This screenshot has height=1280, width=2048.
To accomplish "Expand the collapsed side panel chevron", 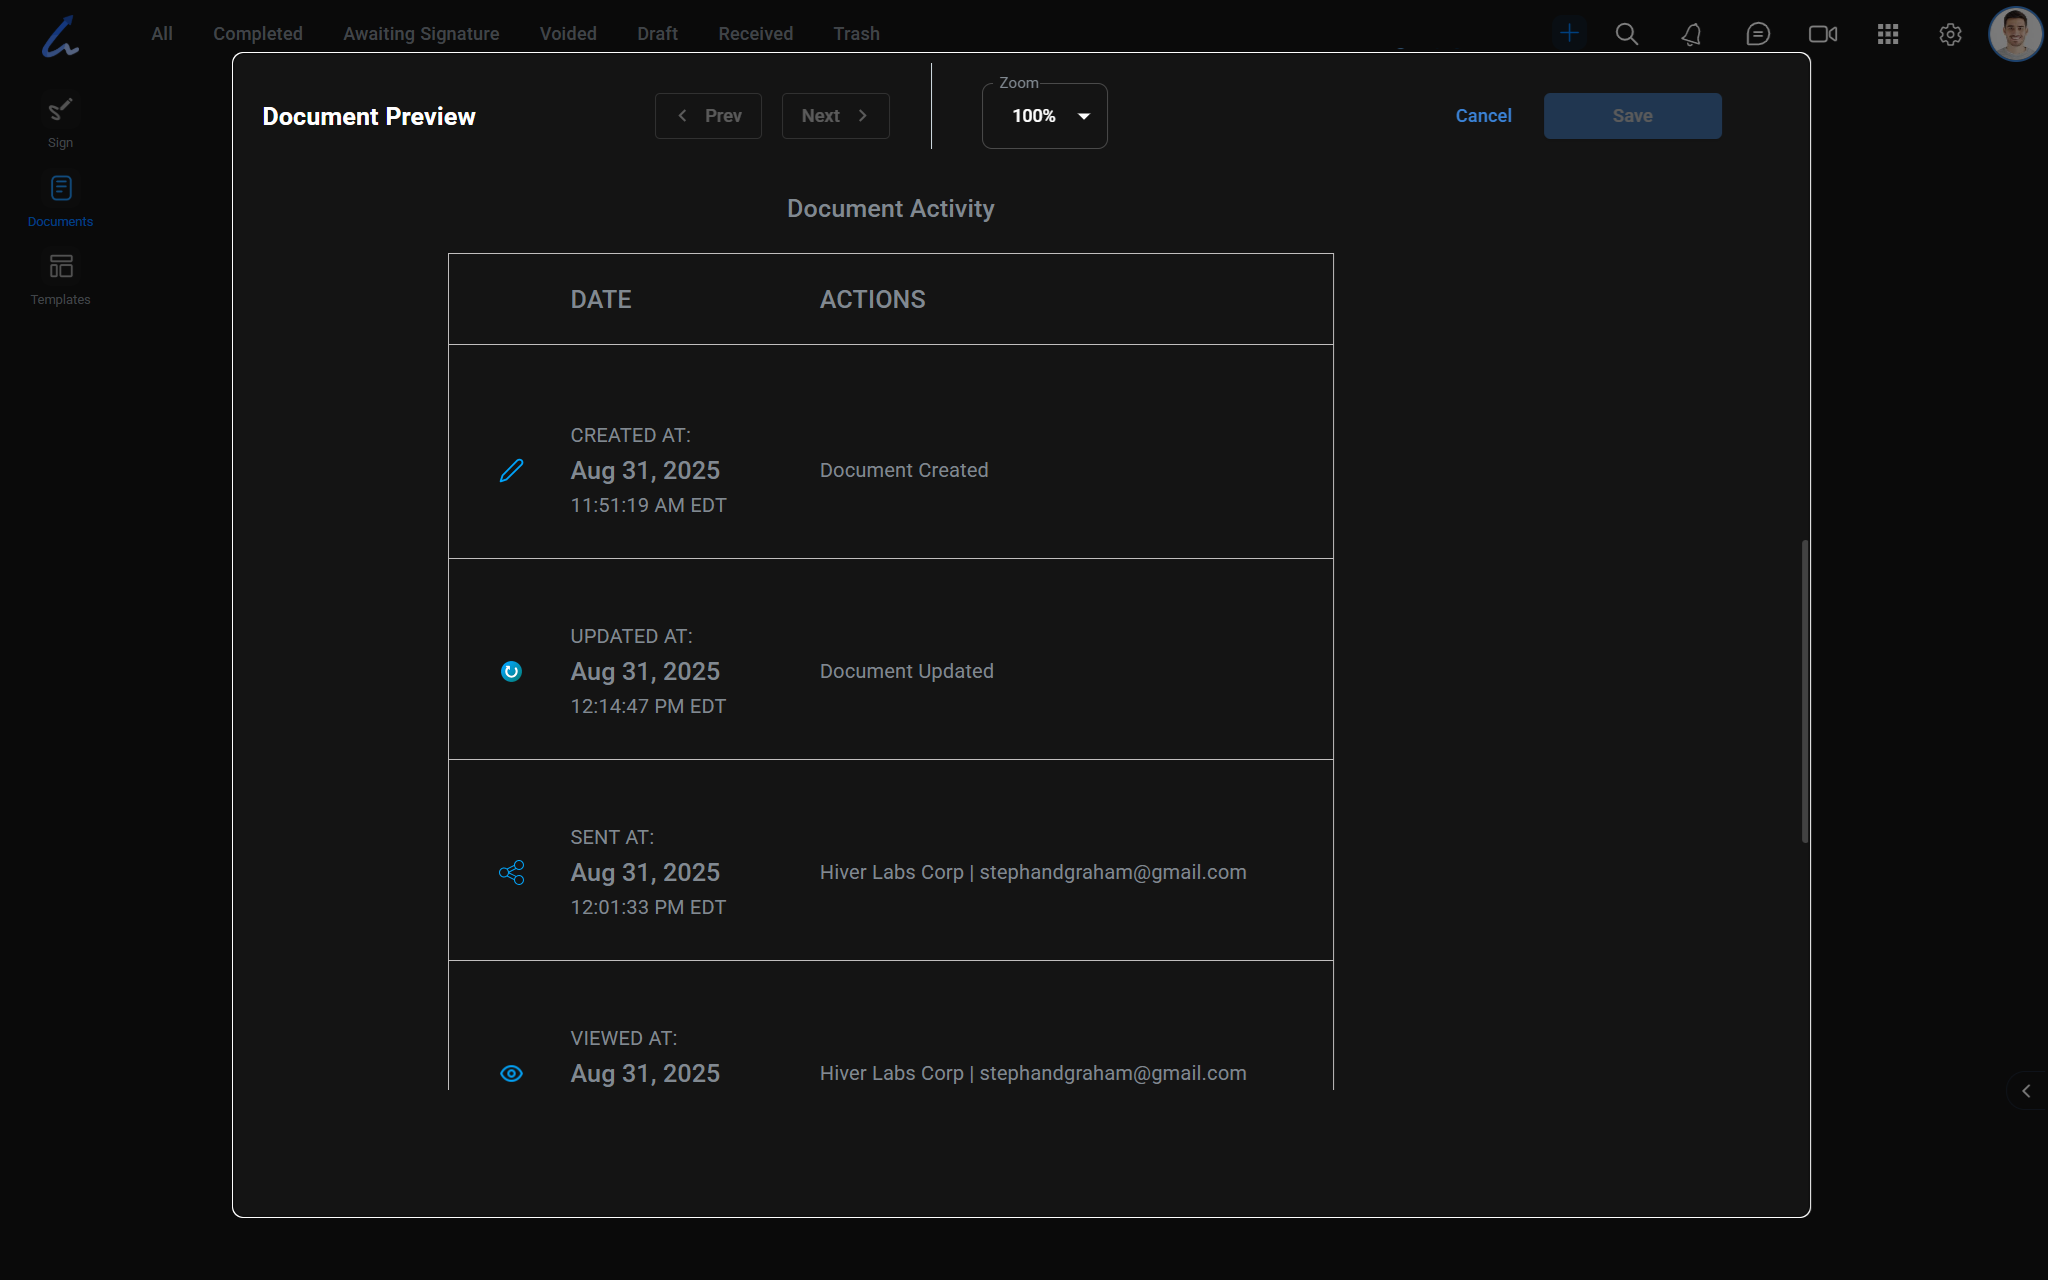I will (2026, 1091).
